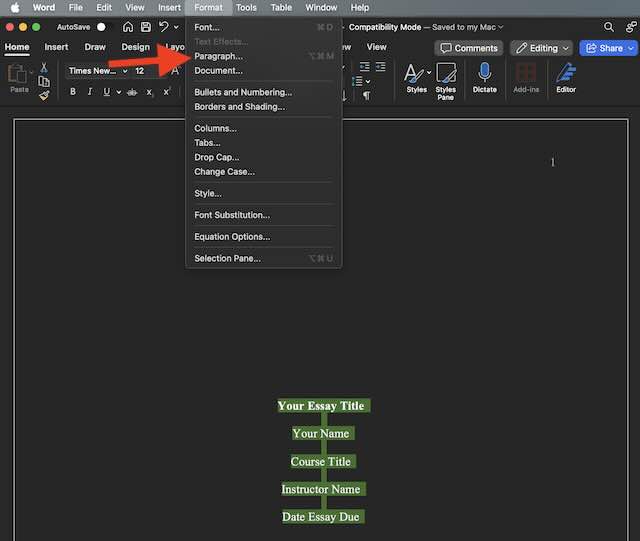Toggle Show paragraph marks pilcrow icon
Screen dimensions: 640x541
[367, 96]
